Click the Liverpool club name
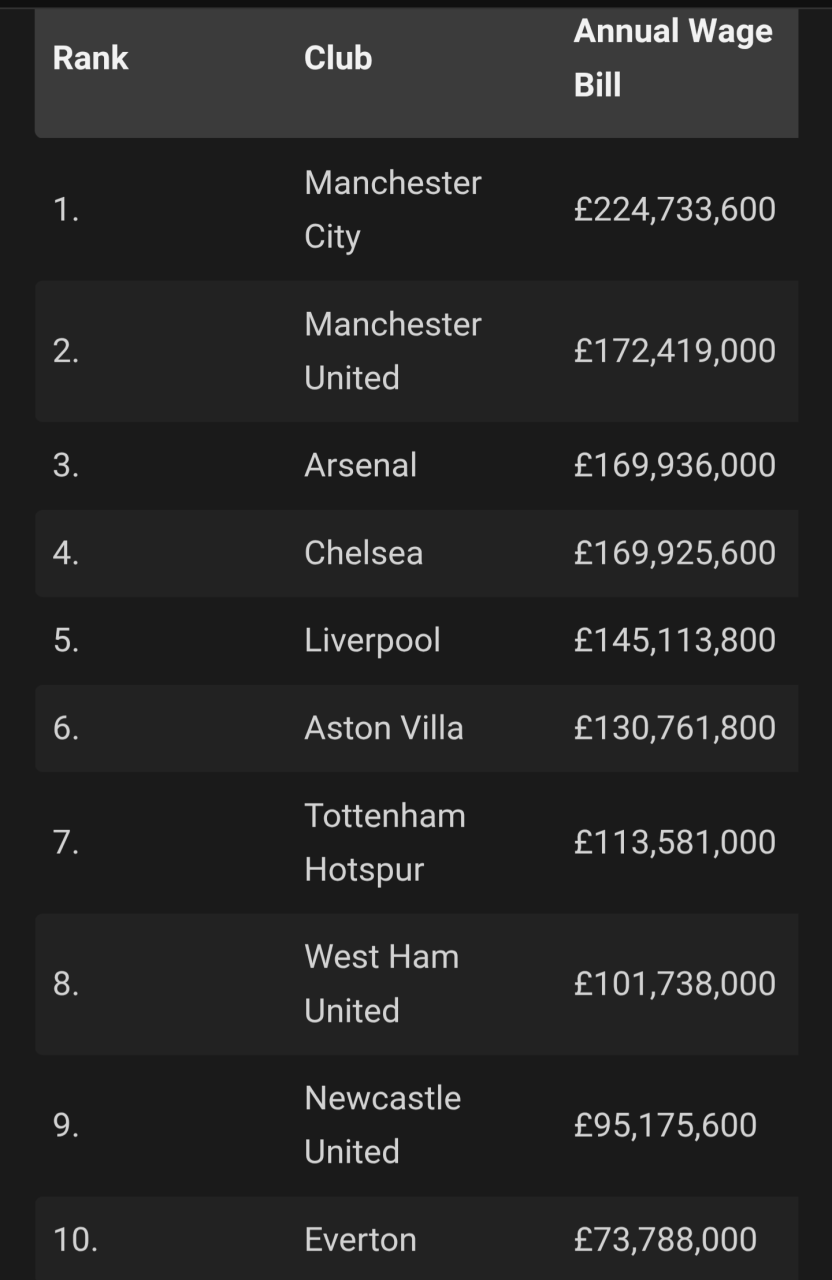 372,641
